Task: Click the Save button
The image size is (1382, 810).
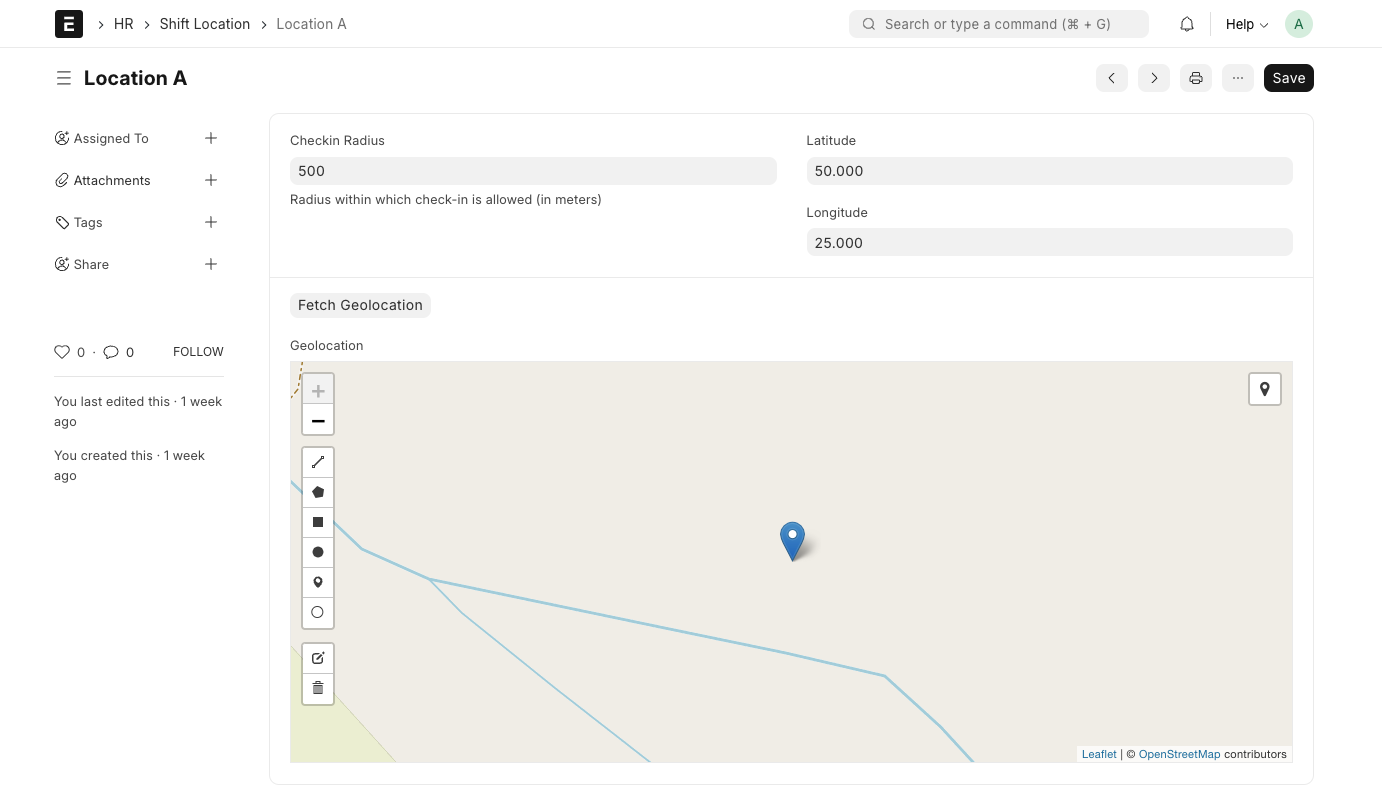Action: pos(1289,78)
